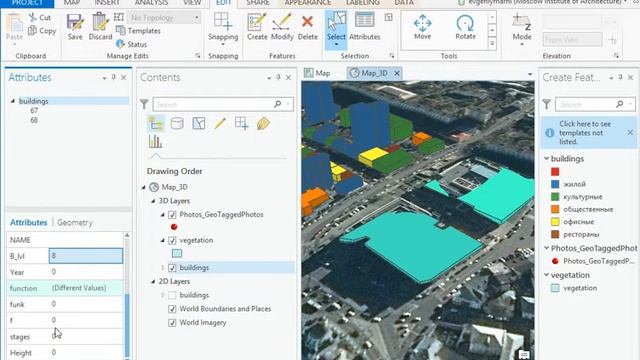Open the Select tool dropdown arrow
The width and height of the screenshot is (640, 360).
[336, 44]
